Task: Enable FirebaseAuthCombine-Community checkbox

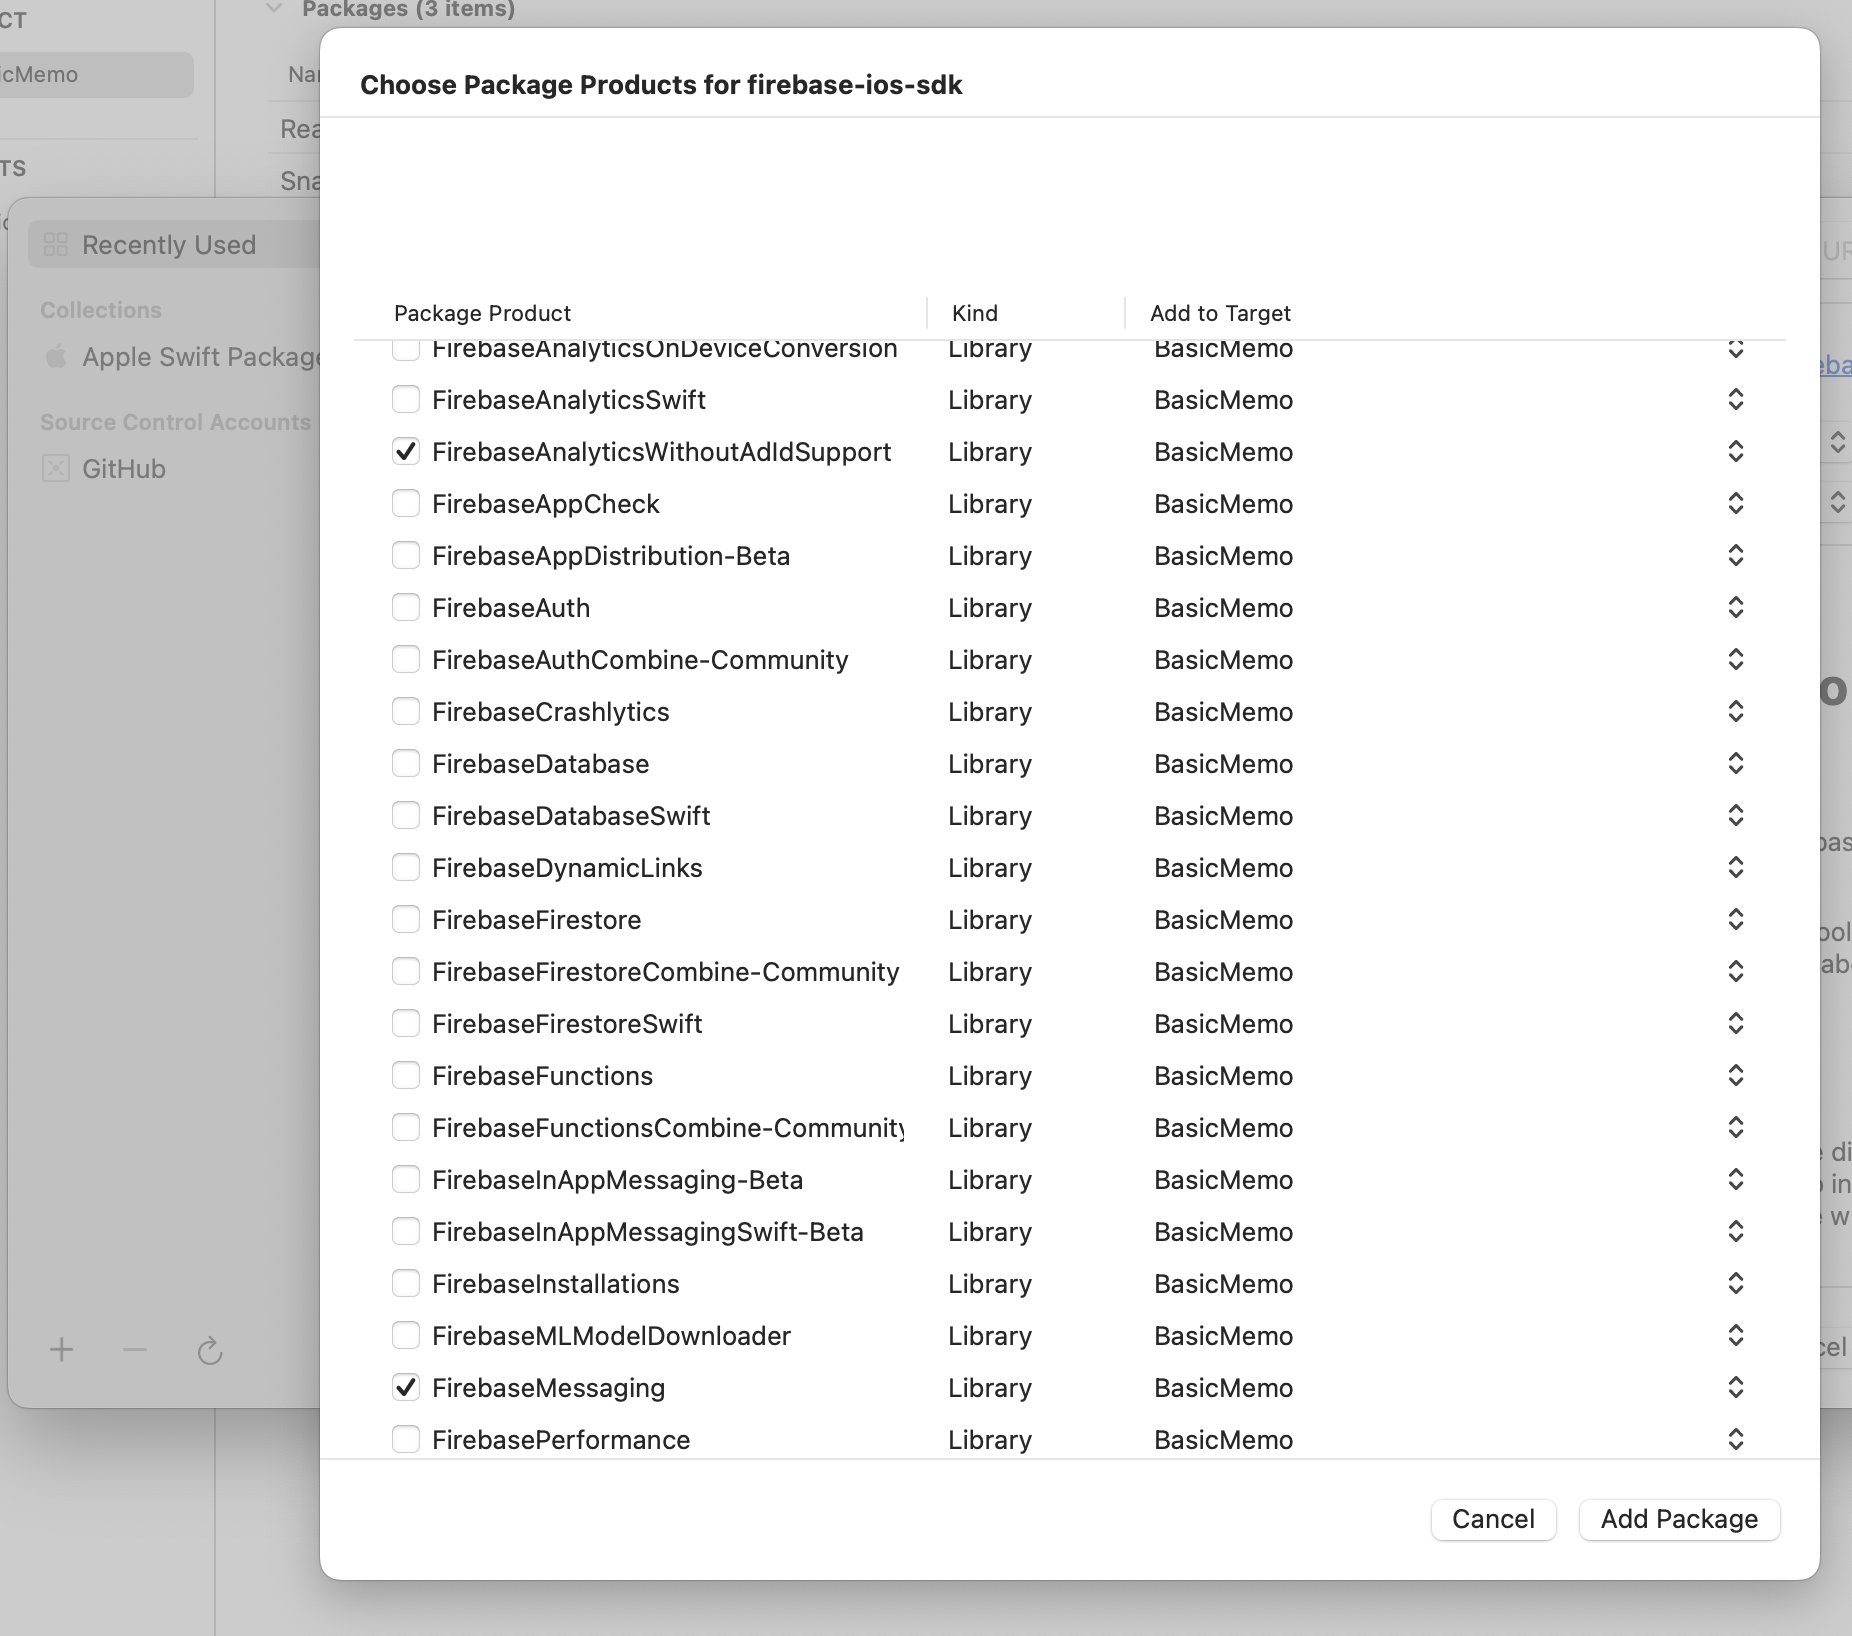Action: [406, 660]
